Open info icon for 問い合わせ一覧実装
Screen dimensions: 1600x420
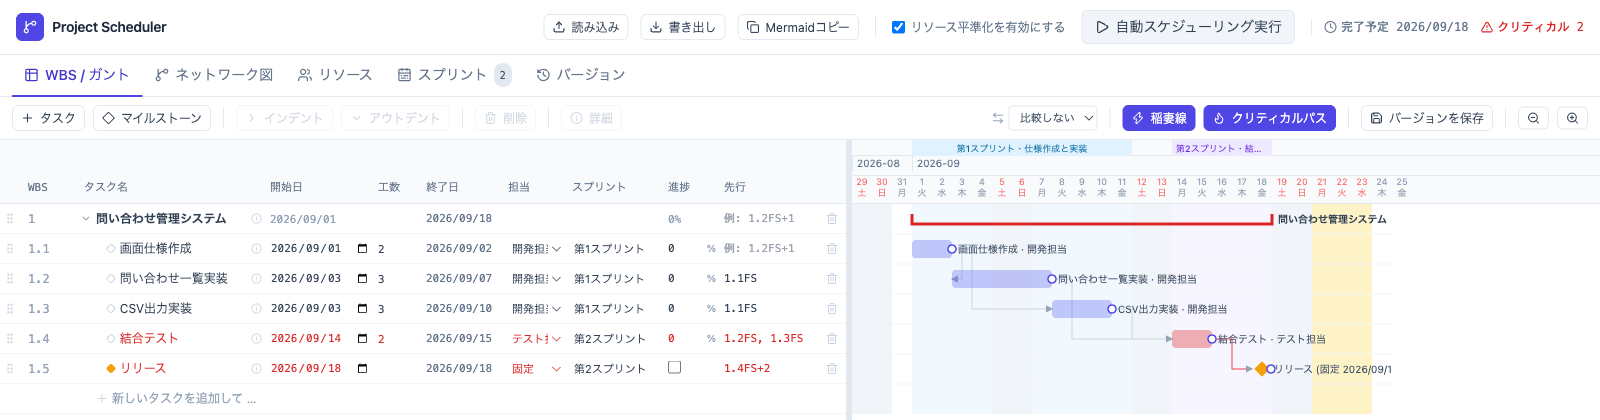[256, 279]
